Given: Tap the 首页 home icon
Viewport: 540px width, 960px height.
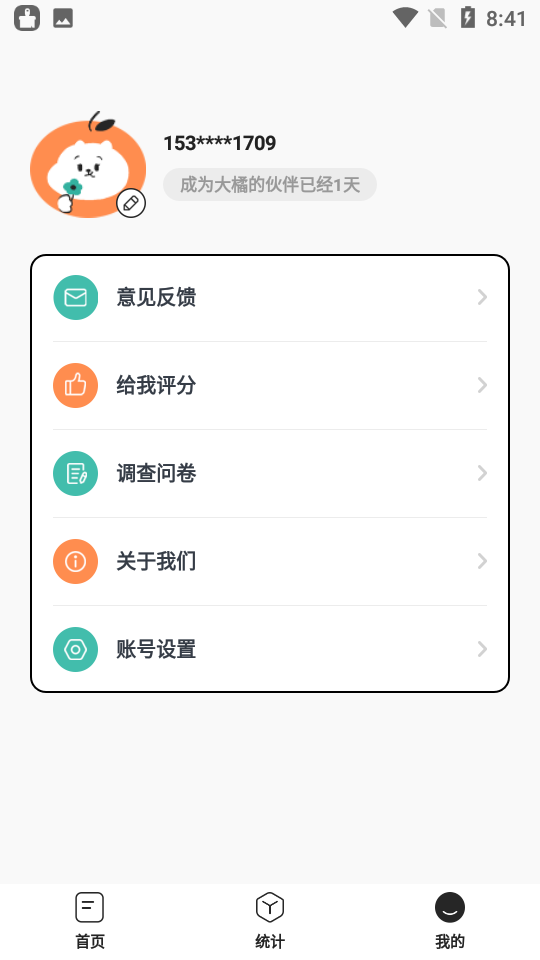Looking at the screenshot, I should (x=89, y=907).
